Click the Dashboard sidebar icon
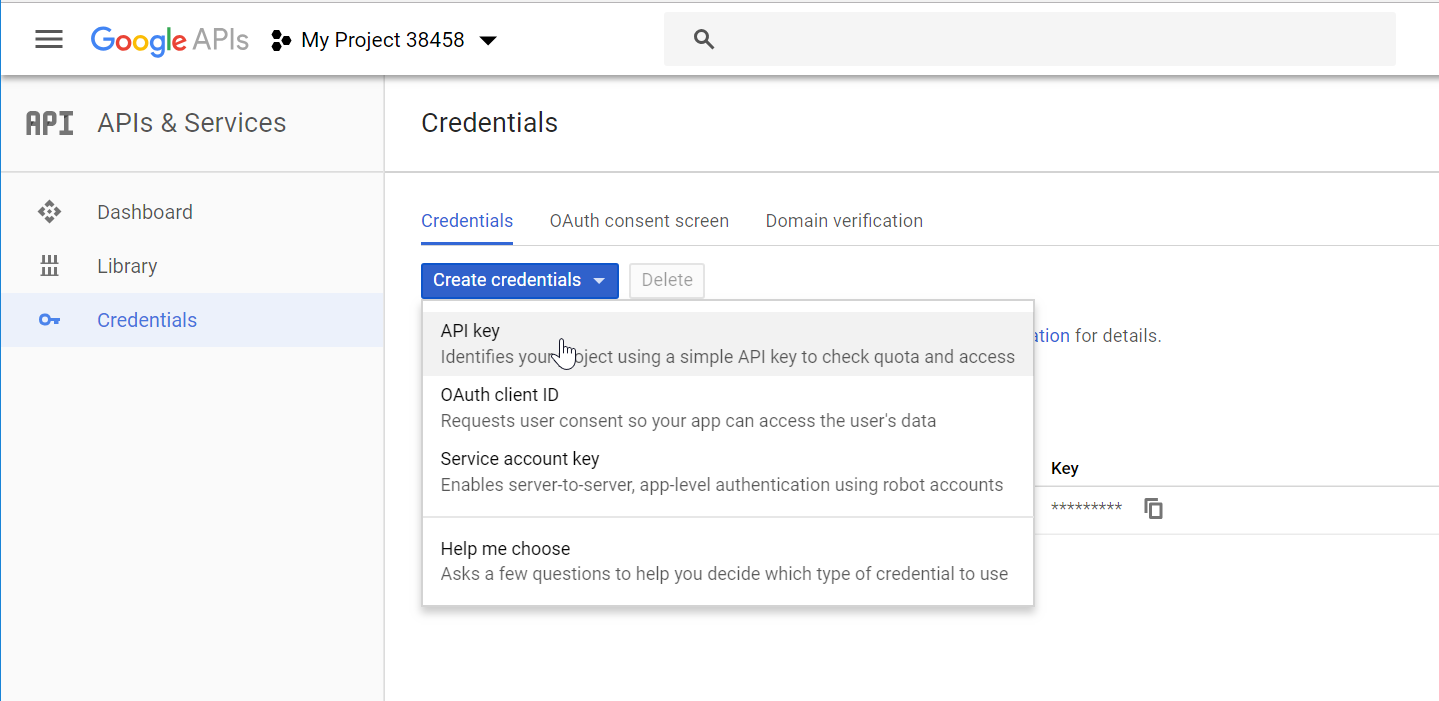The image size is (1439, 701). click(49, 212)
